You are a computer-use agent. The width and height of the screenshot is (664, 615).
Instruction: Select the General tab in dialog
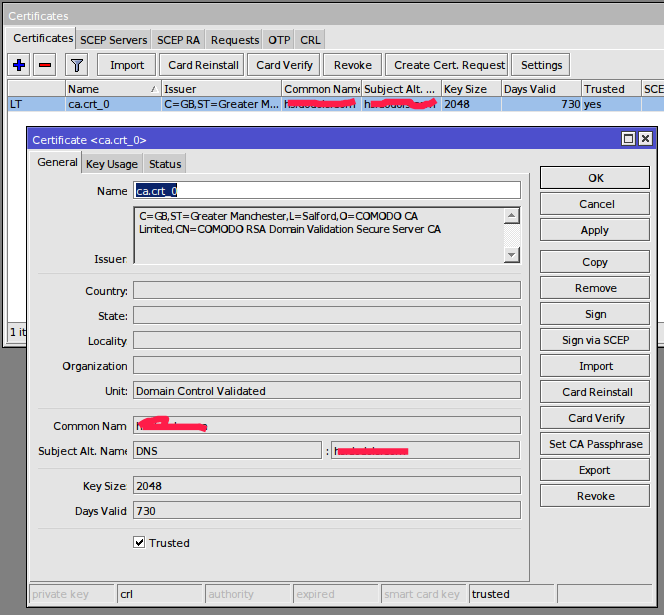(57, 162)
